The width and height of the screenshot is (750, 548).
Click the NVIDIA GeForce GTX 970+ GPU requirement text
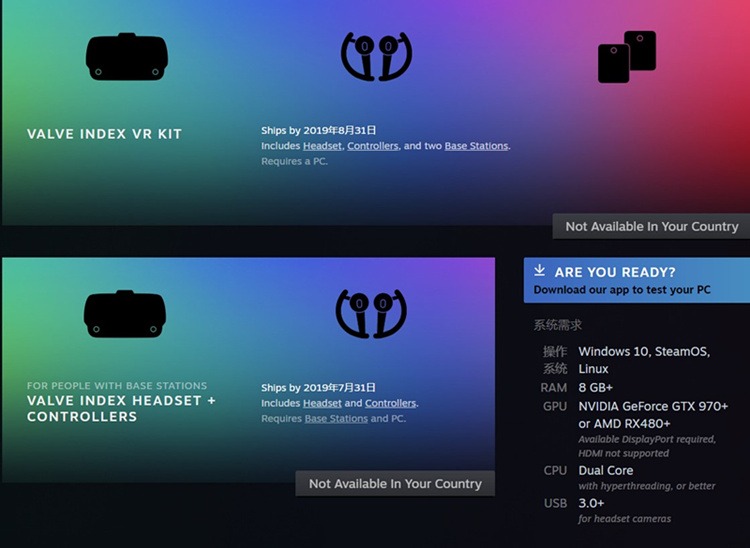click(x=653, y=406)
